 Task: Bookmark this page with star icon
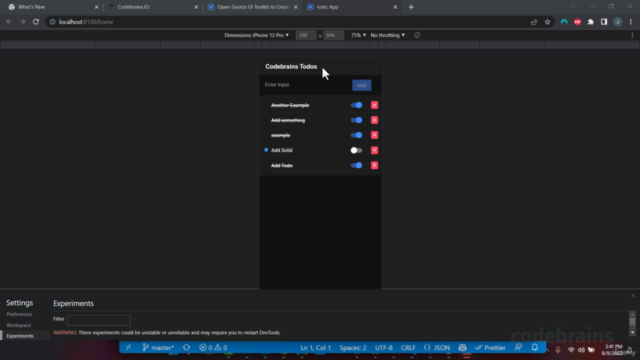coord(547,22)
